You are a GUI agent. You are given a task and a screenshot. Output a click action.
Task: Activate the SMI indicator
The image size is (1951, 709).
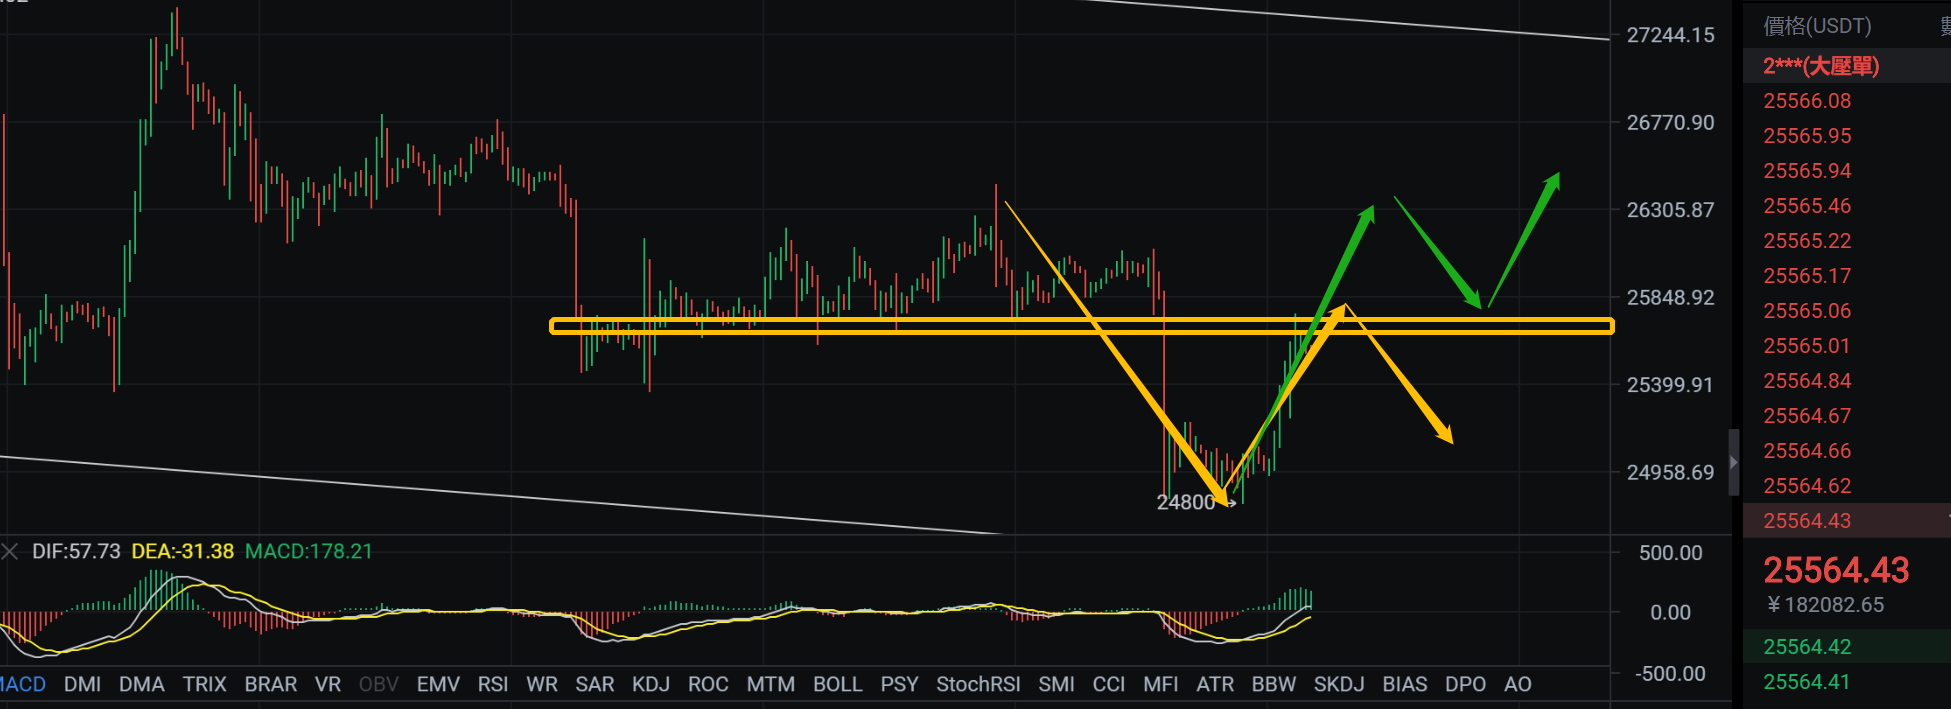pos(1056,684)
